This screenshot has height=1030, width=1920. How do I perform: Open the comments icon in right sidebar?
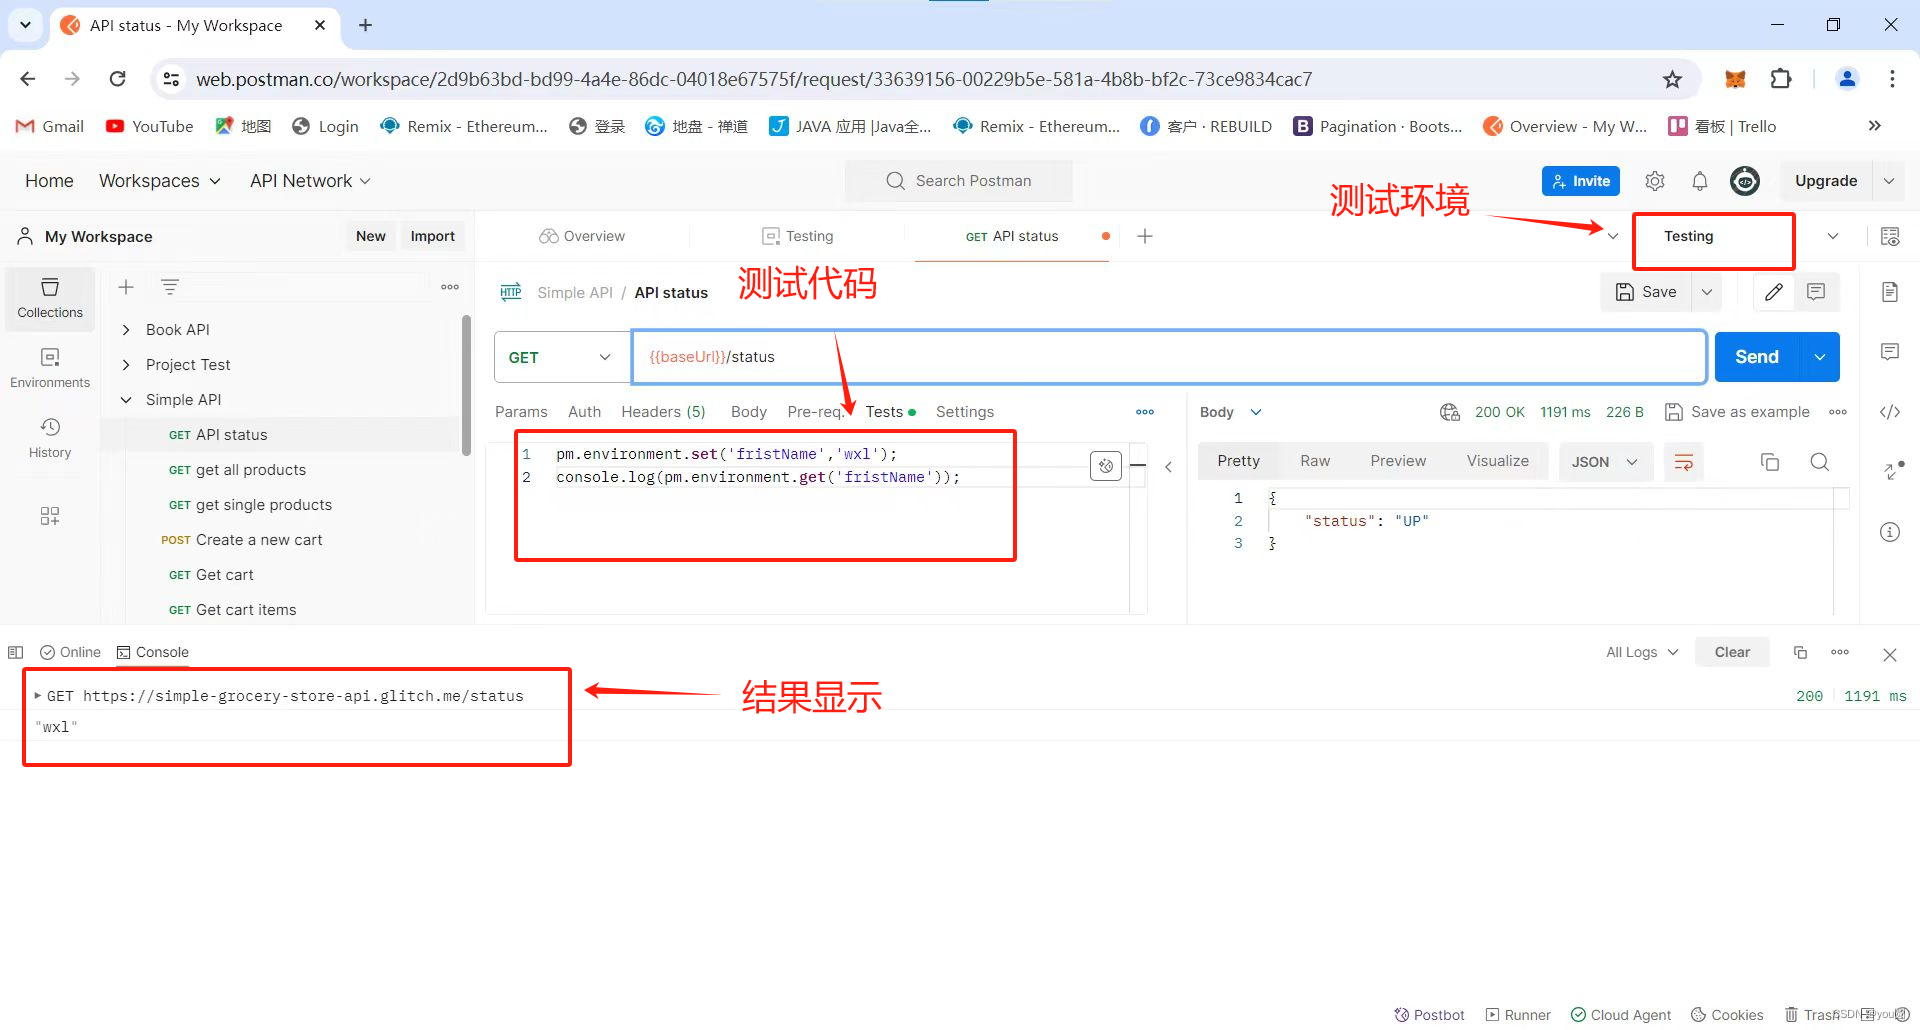coord(1890,352)
